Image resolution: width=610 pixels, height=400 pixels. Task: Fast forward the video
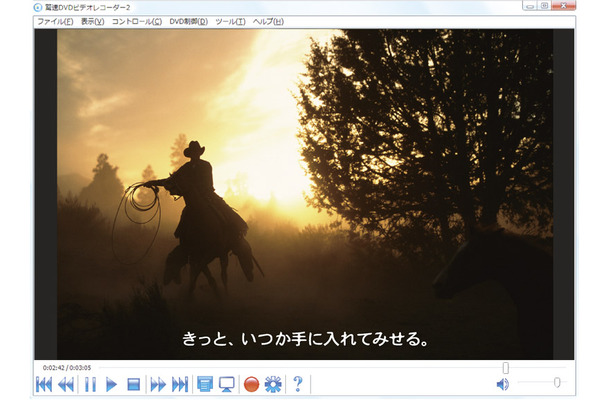click(x=158, y=384)
